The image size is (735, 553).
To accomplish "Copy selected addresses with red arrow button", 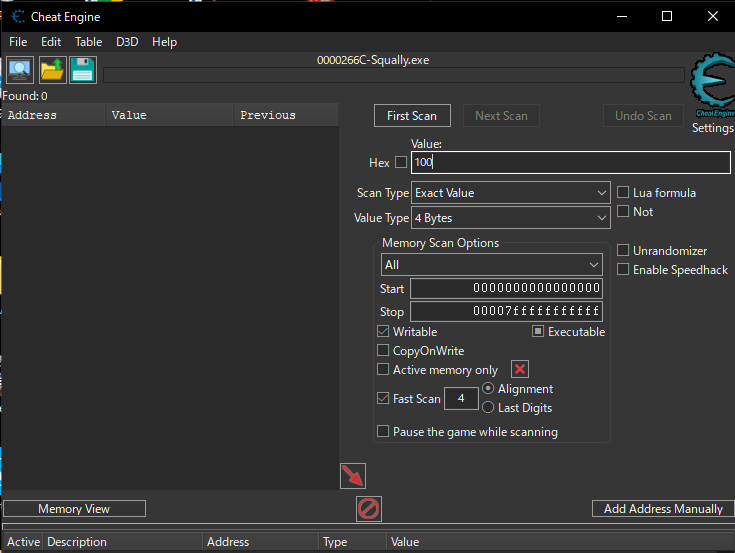I will 352,476.
